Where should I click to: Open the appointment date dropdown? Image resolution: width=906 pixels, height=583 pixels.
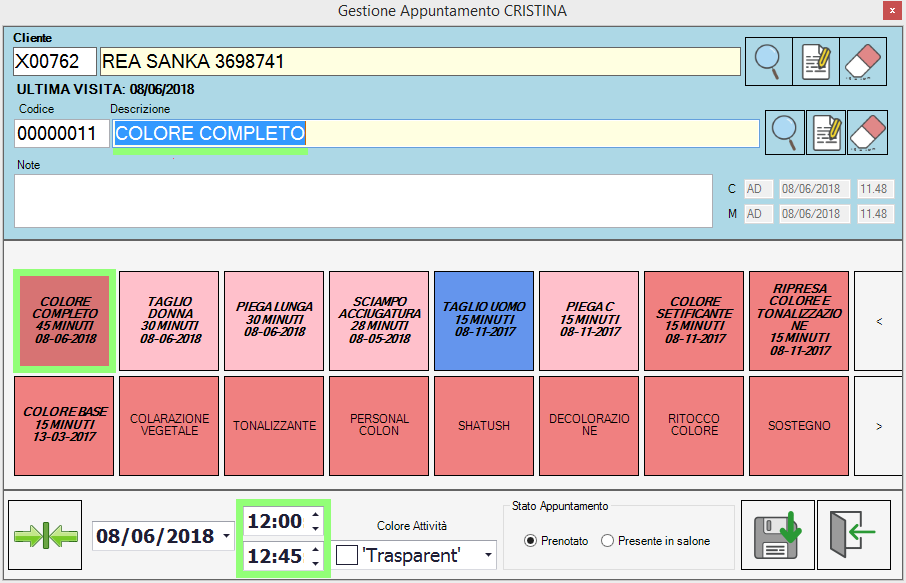(228, 537)
